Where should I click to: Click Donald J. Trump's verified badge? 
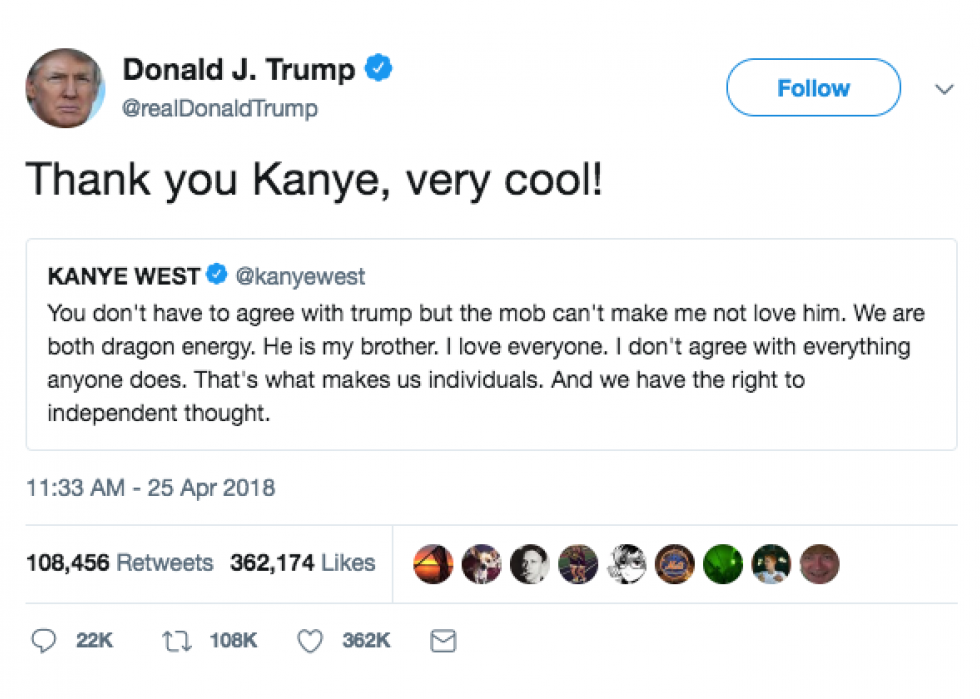378,68
